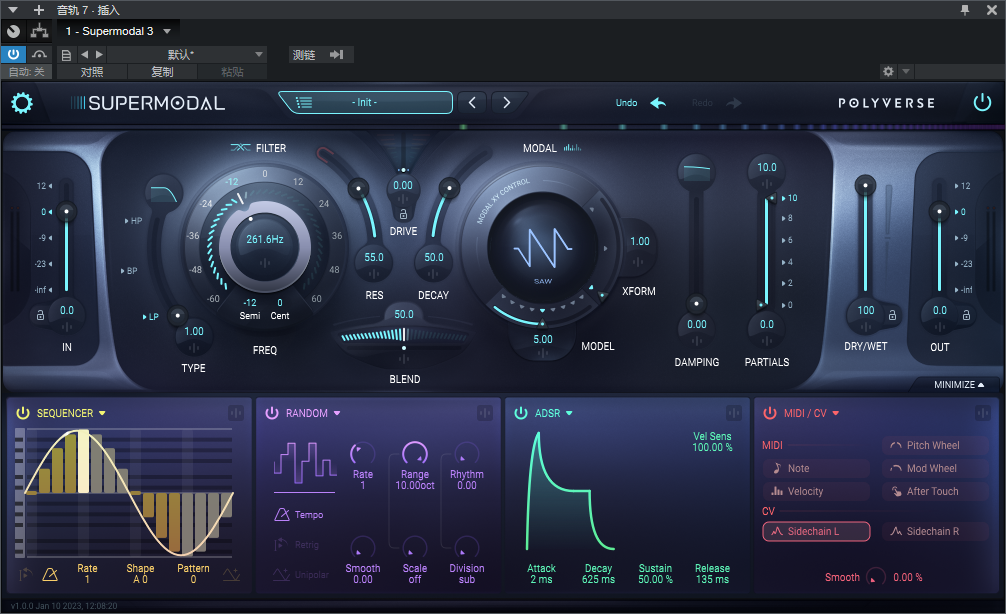
Task: Toggle the Unipolar option in RANDOM
Action: tap(300, 575)
